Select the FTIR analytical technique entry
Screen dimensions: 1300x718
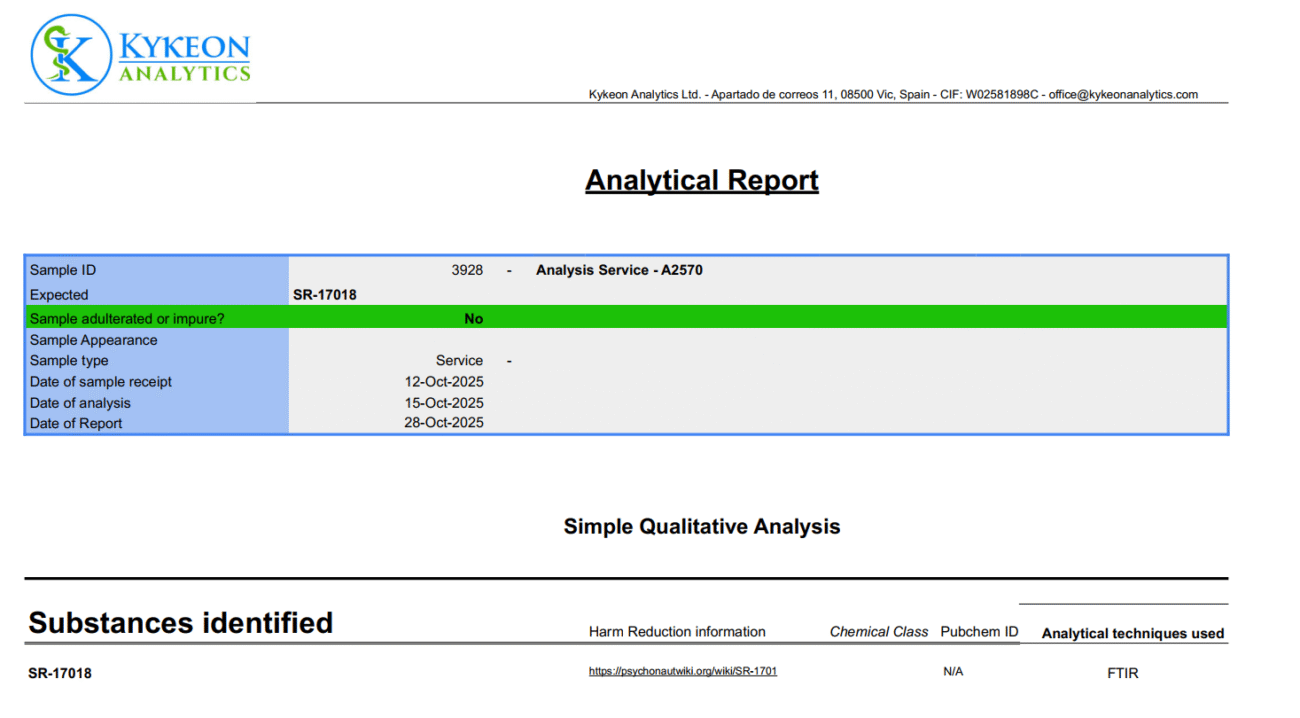coord(1122,673)
